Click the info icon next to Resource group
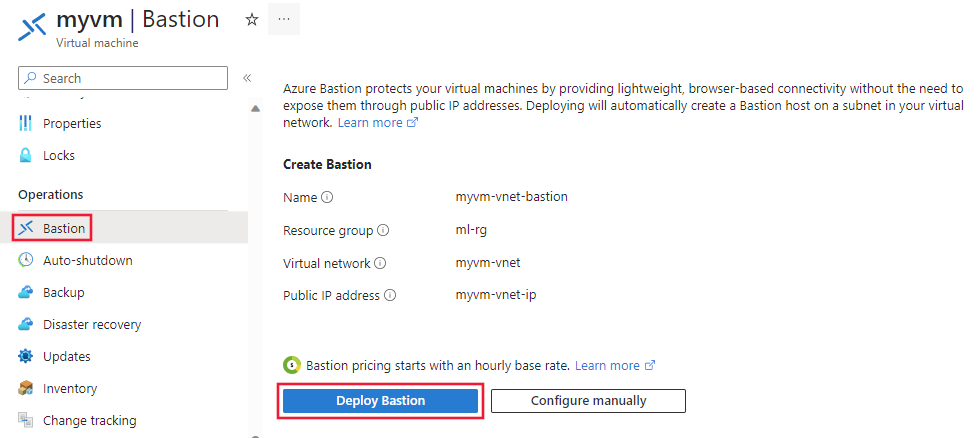The height and width of the screenshot is (438, 979). point(384,231)
